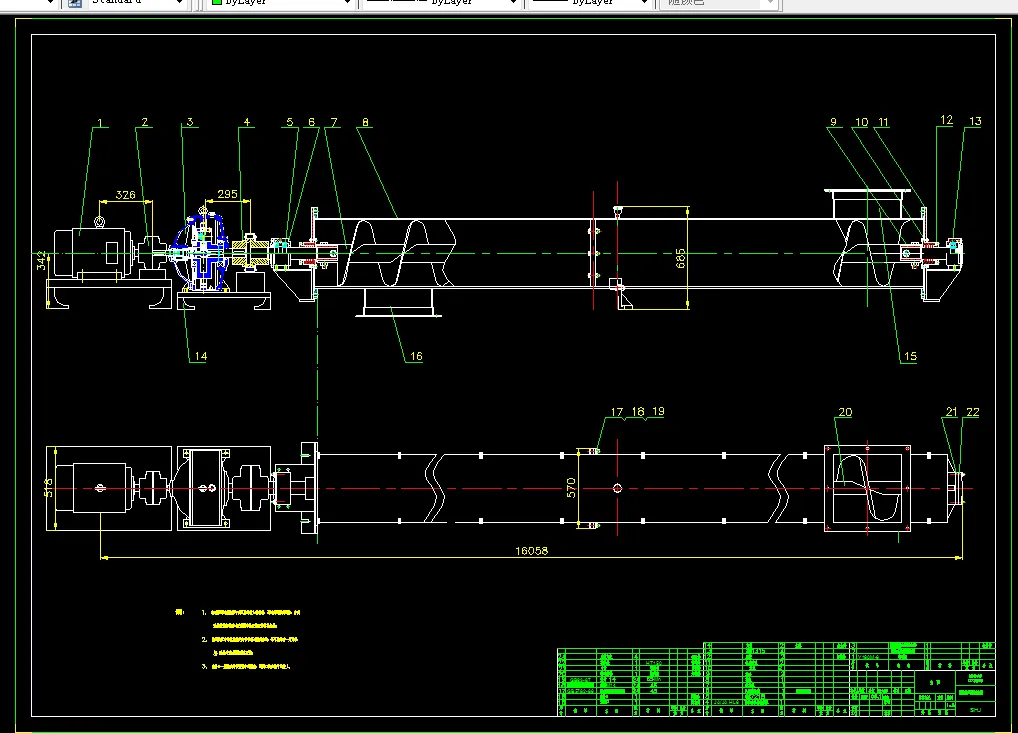
Task: Click the 342 vertical dimension text
Action: [x=42, y=261]
